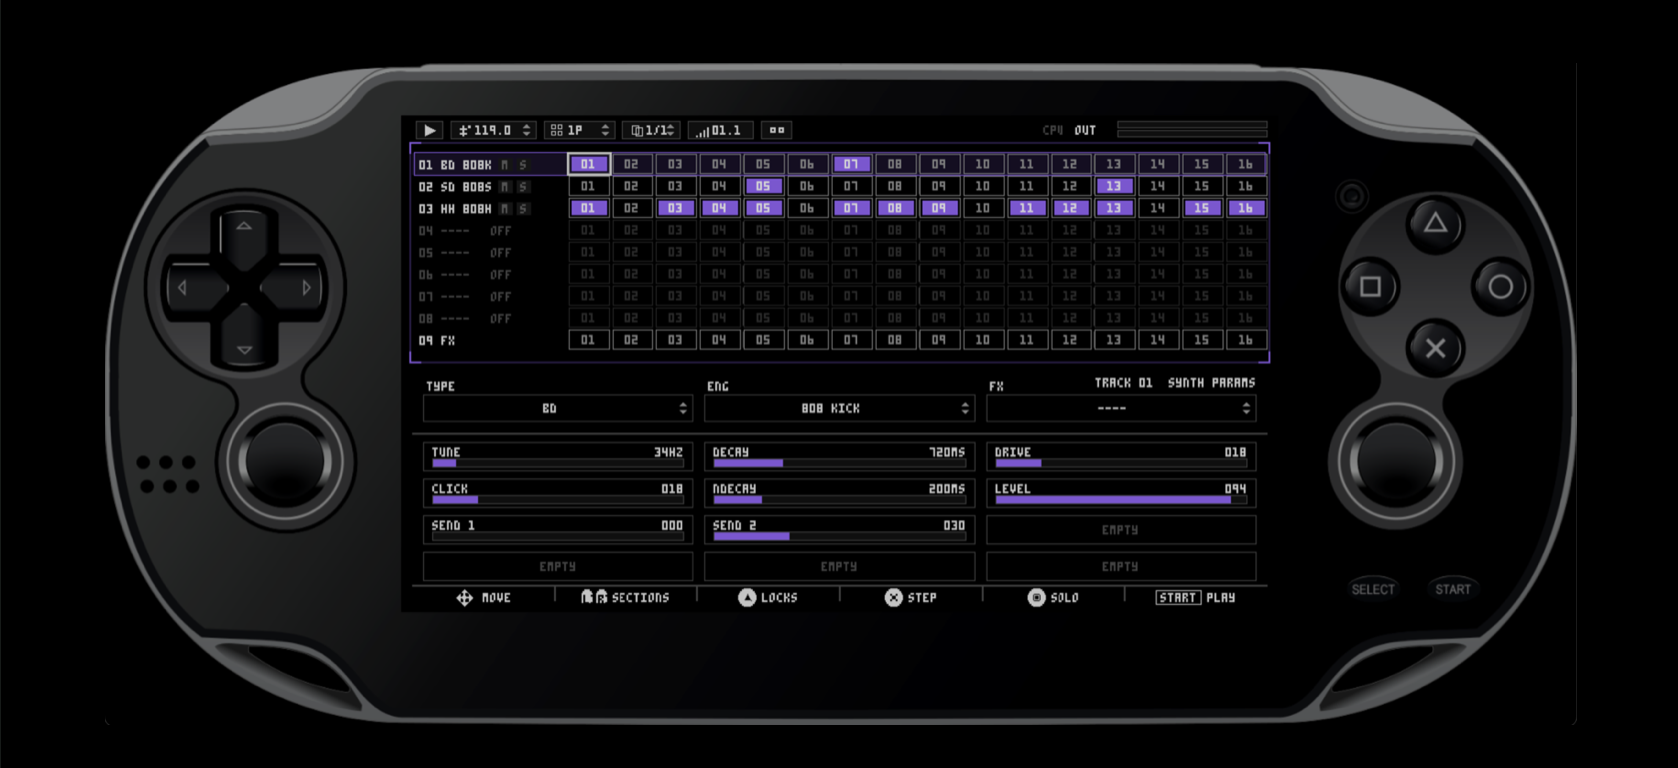Mute the 03 HH 808H track
Image resolution: width=1678 pixels, height=768 pixels.
point(505,208)
